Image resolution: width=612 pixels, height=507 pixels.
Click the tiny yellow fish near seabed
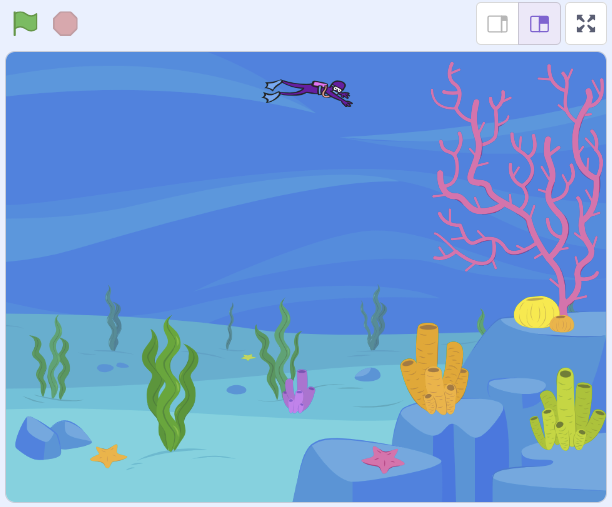click(248, 357)
